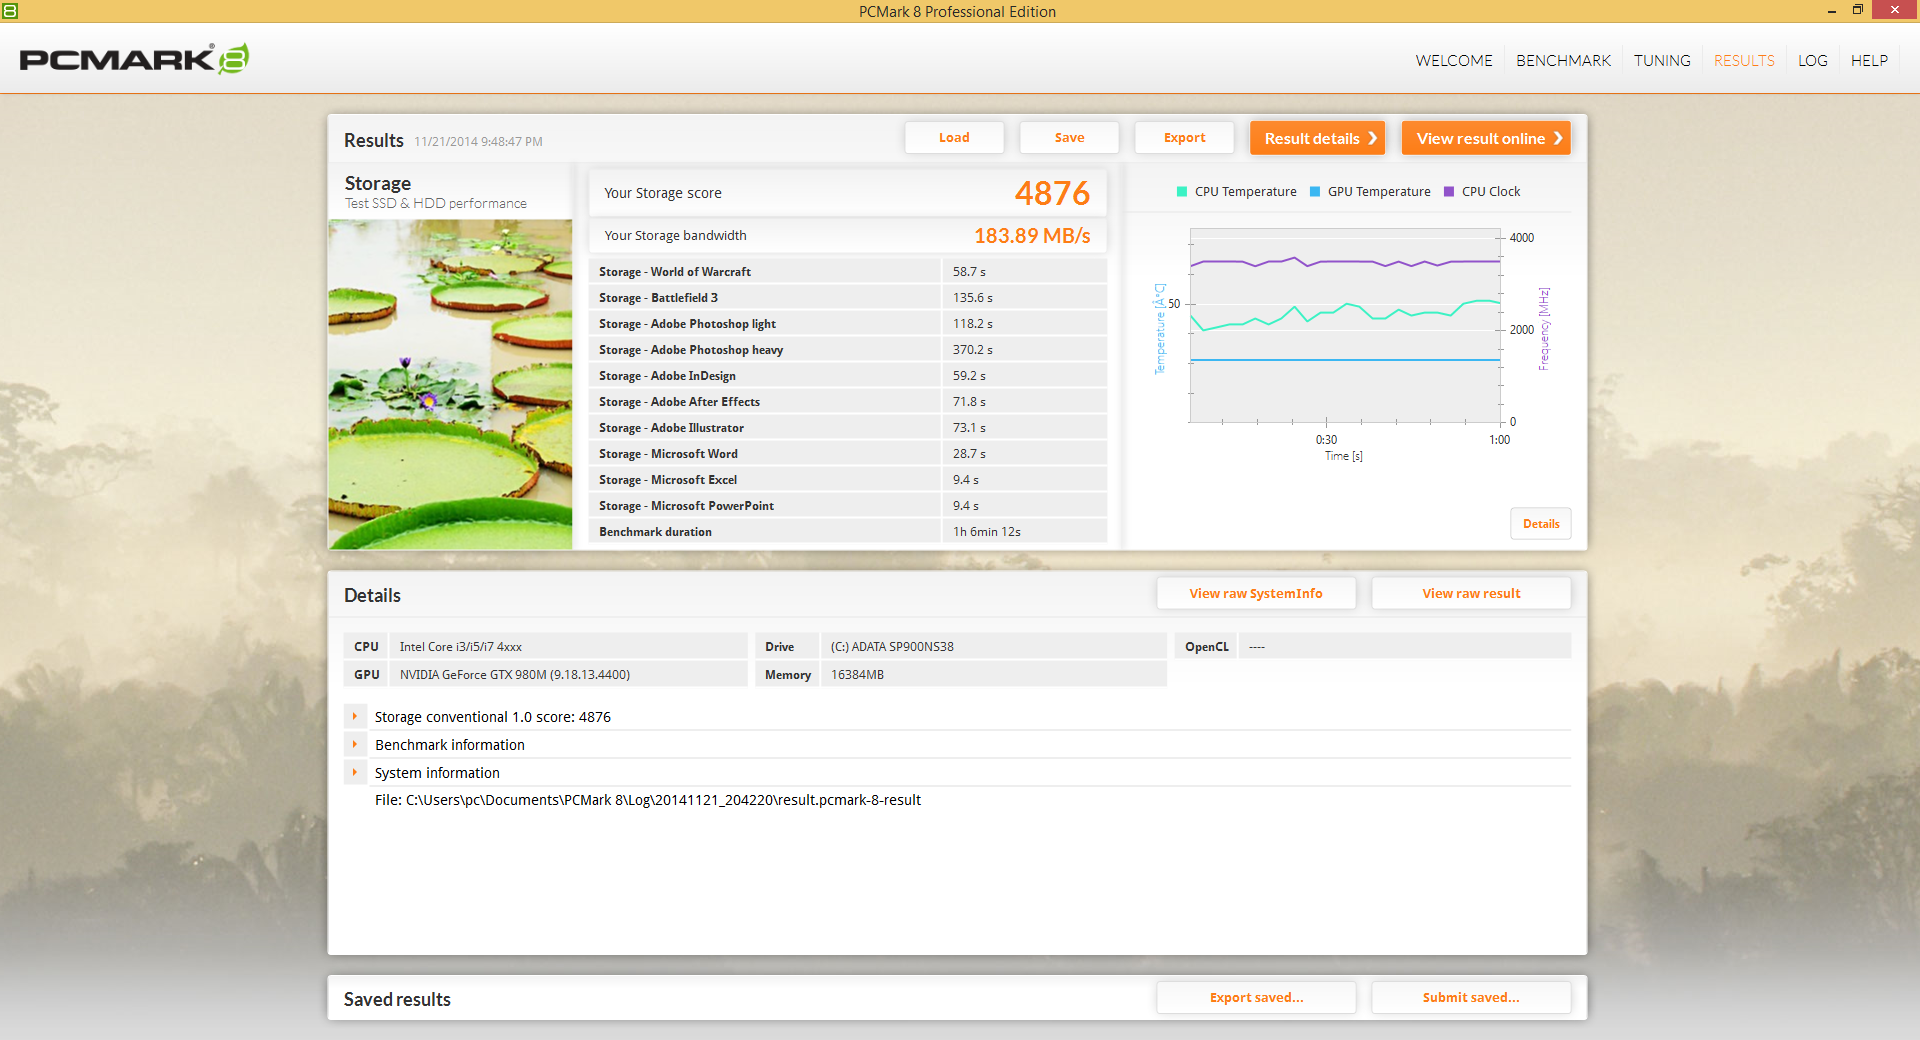Click the CPU Clock legend swatch

[1449, 192]
